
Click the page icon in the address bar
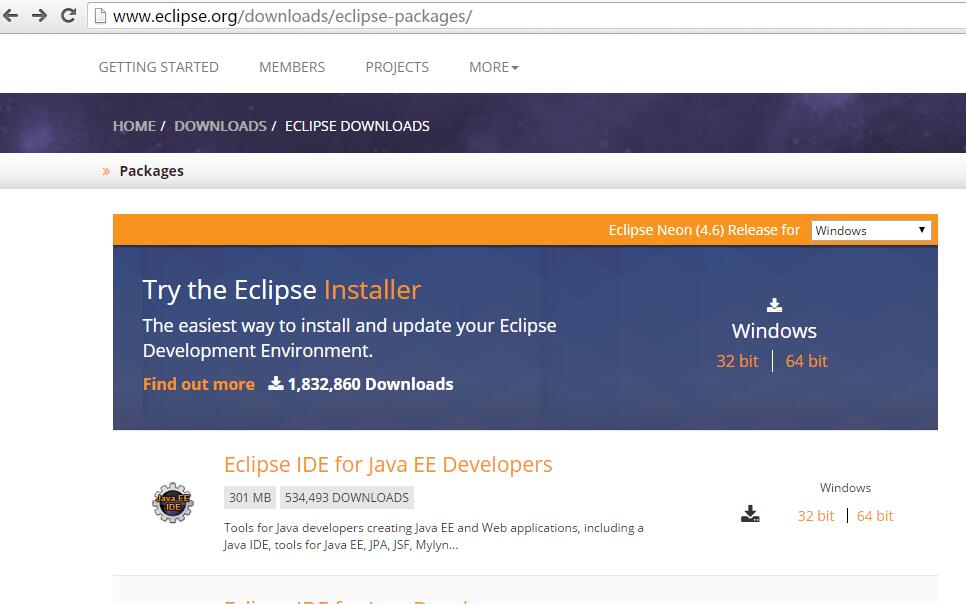pos(100,15)
